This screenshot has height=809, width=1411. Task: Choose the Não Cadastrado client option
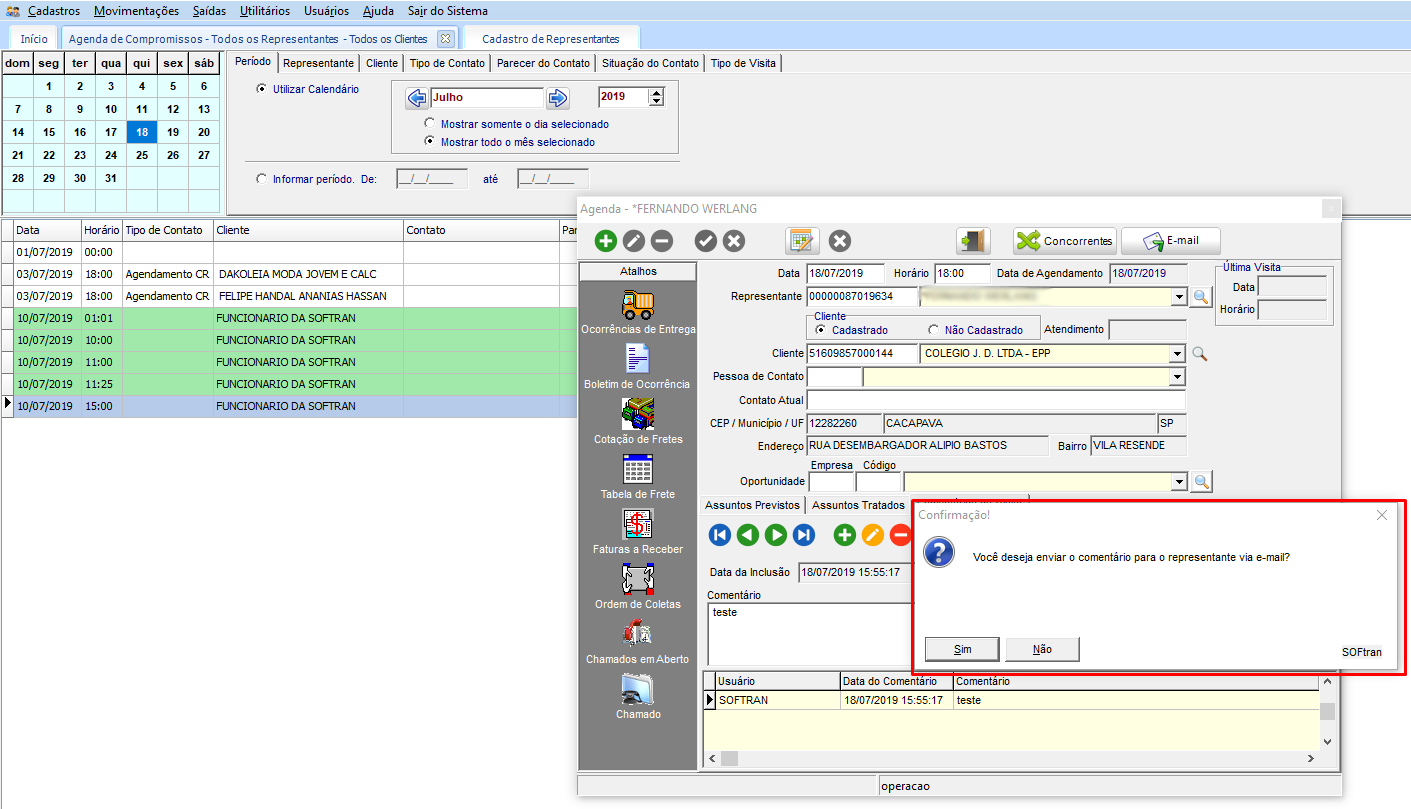[933, 330]
